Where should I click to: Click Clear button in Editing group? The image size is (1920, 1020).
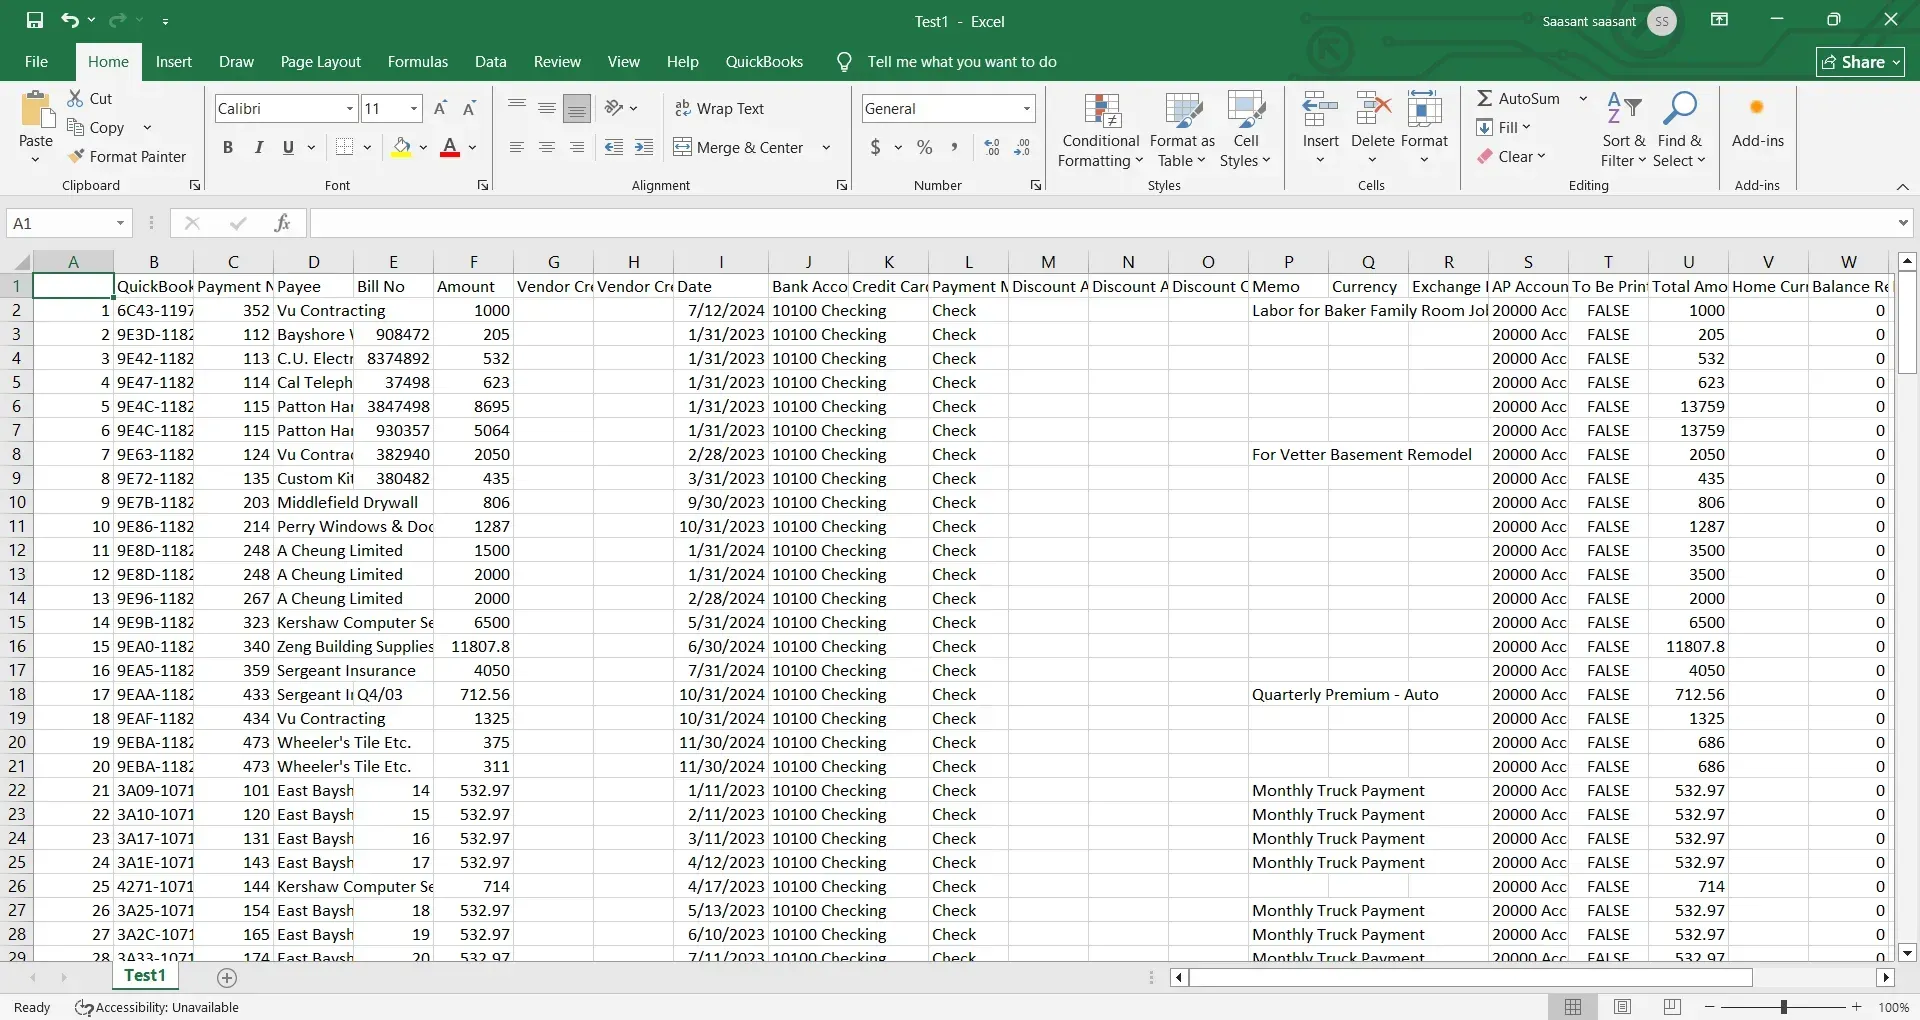coord(1511,156)
